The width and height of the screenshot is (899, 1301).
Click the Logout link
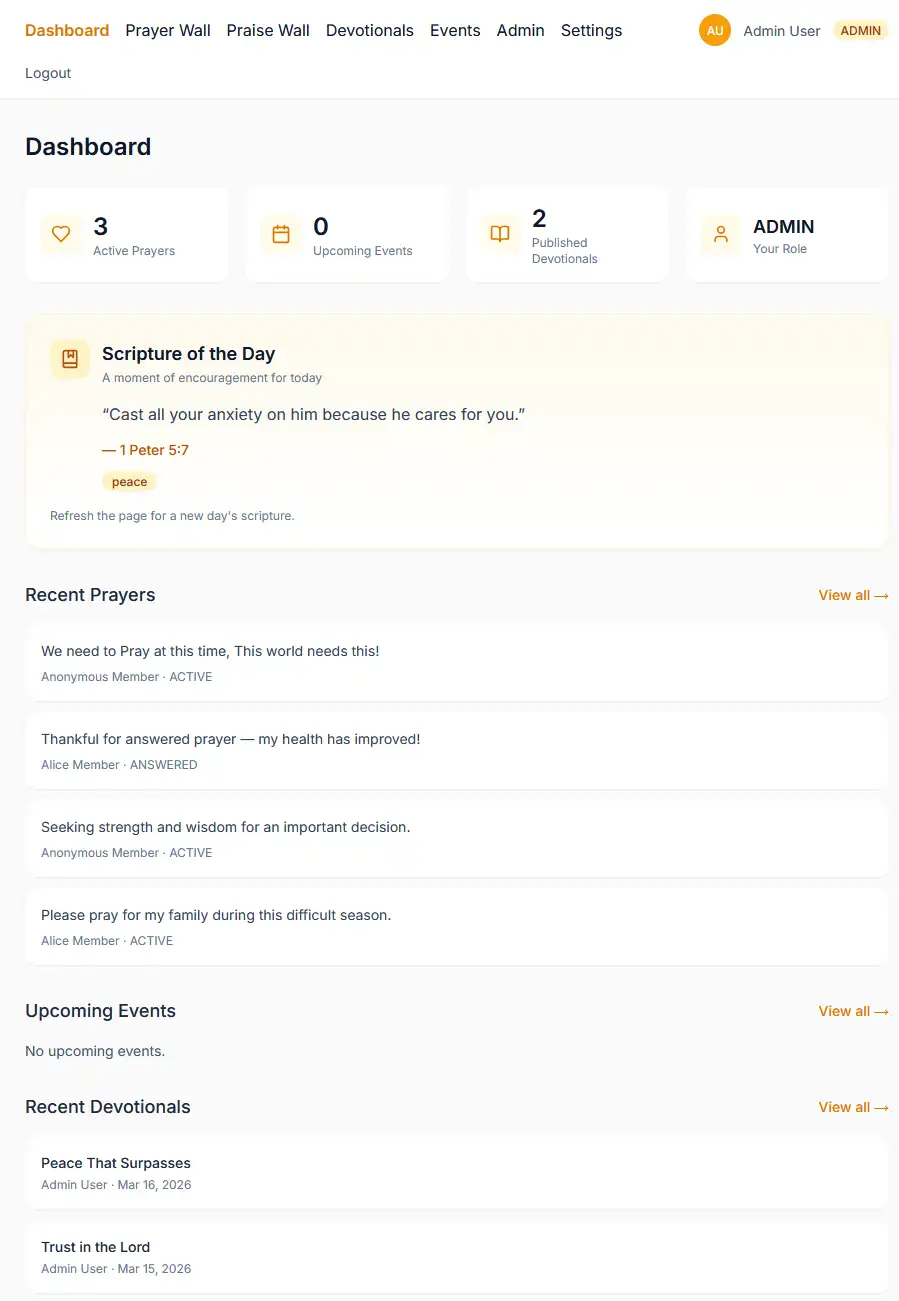coord(48,73)
